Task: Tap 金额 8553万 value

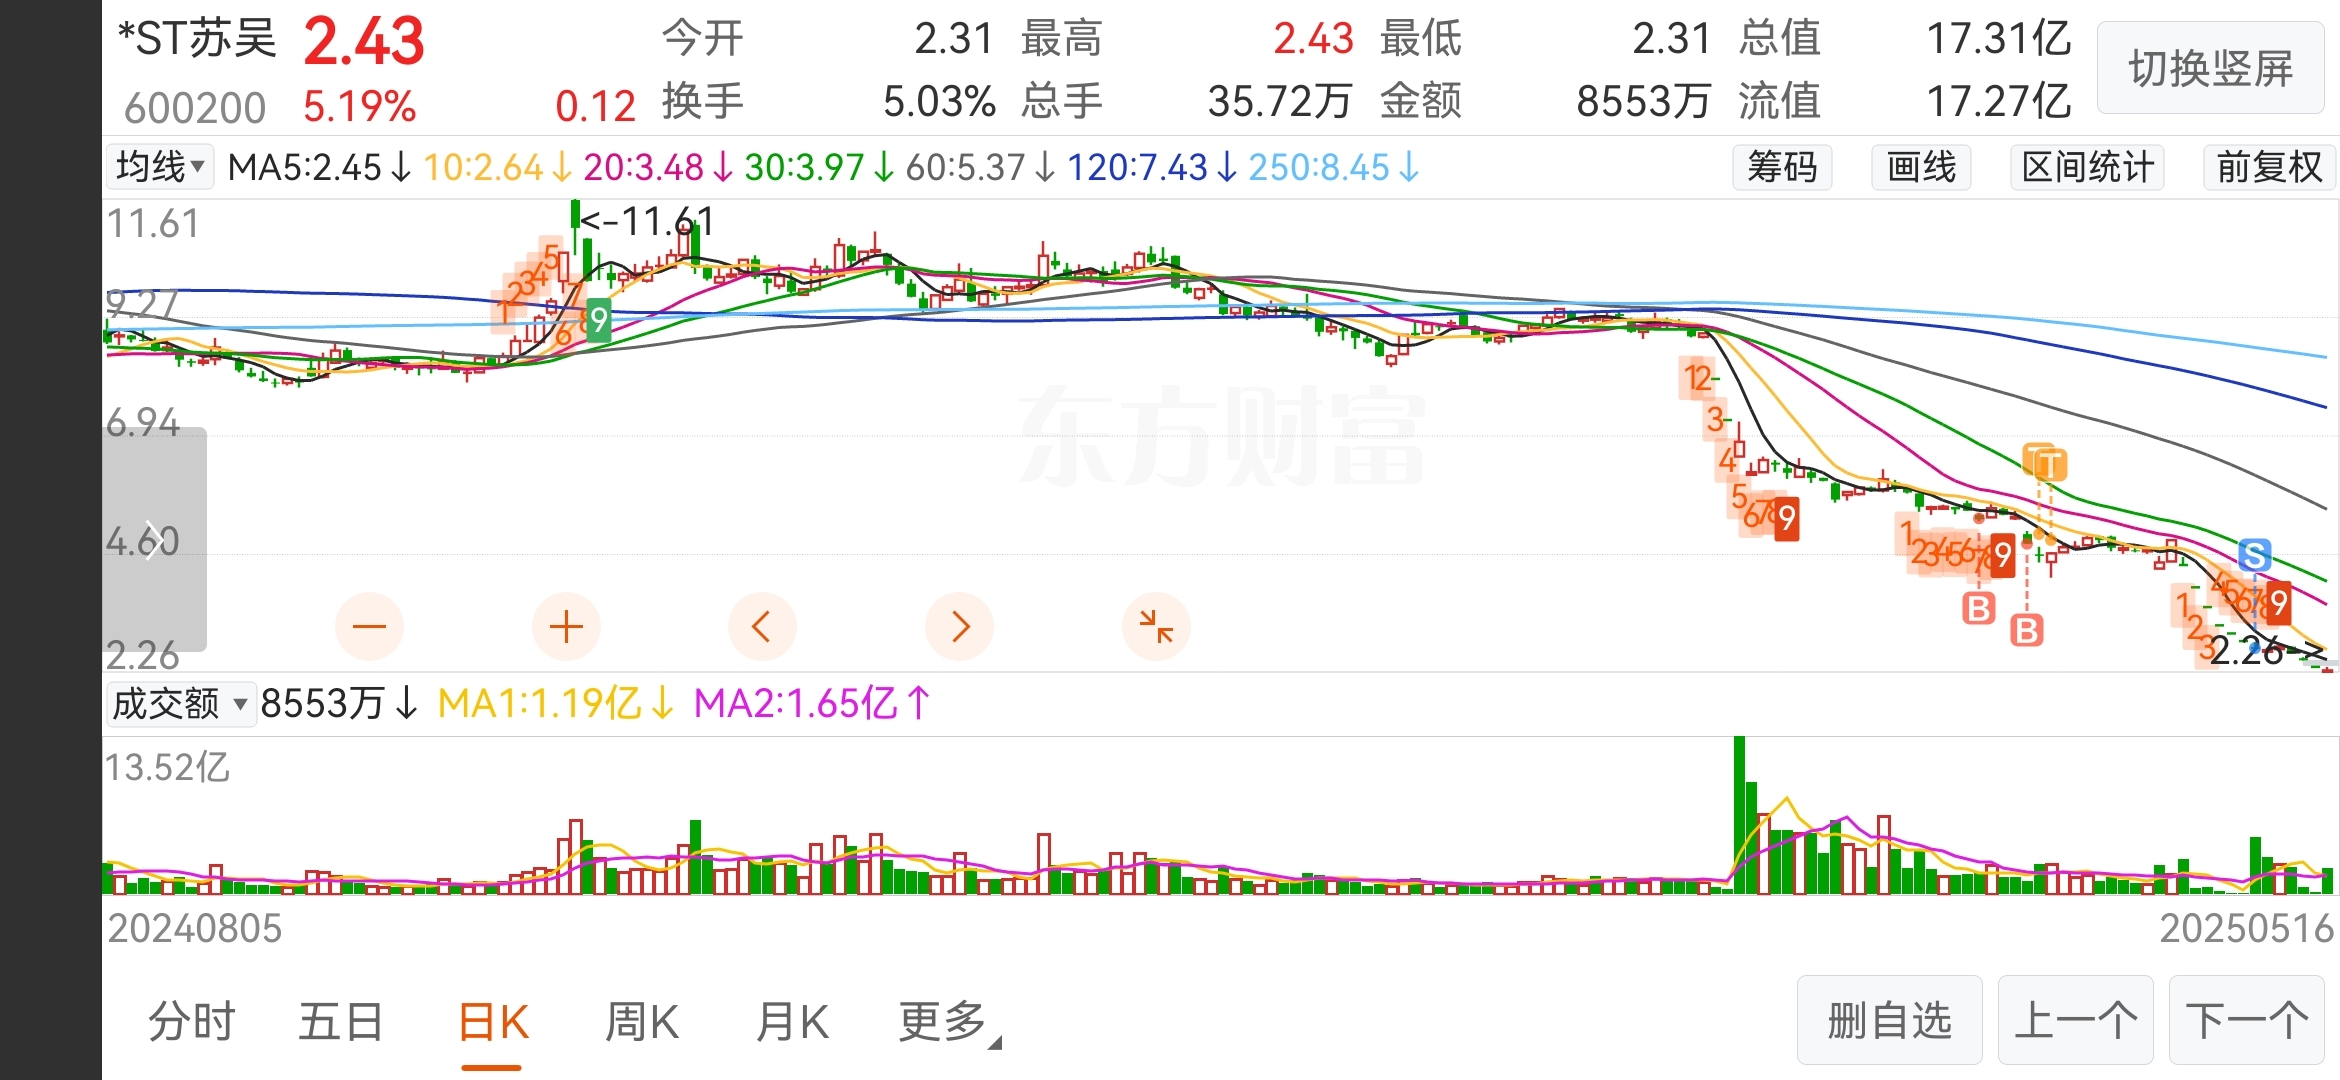Action: point(1642,101)
